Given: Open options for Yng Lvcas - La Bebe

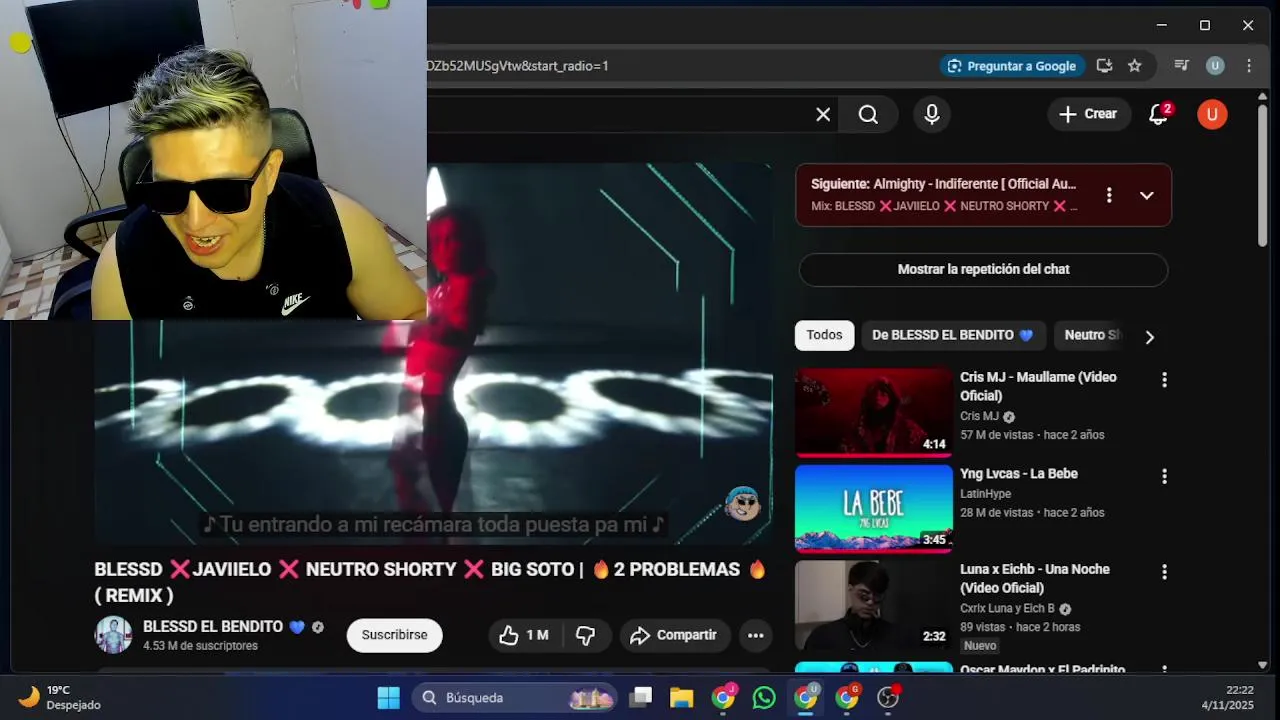Looking at the screenshot, I should (1164, 477).
